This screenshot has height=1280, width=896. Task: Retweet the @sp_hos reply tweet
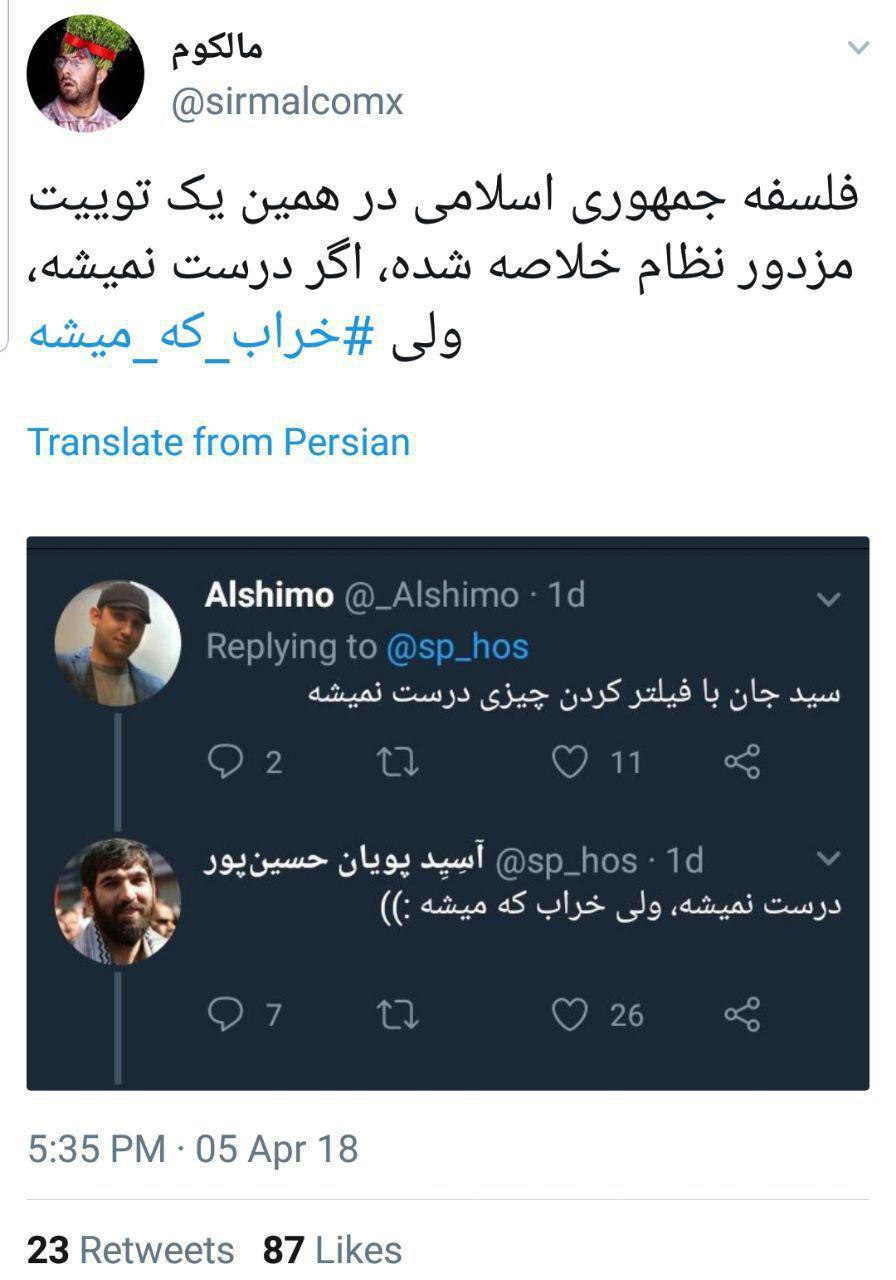(x=398, y=1015)
